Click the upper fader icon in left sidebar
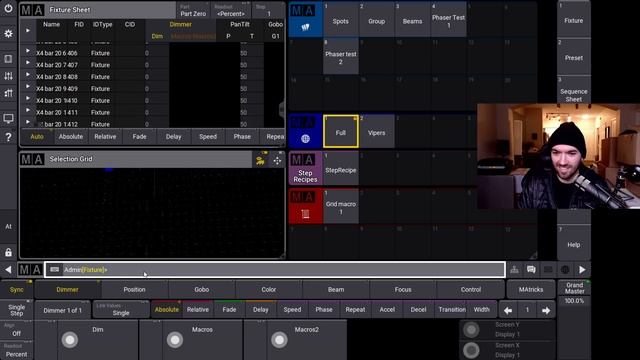 click(8, 76)
